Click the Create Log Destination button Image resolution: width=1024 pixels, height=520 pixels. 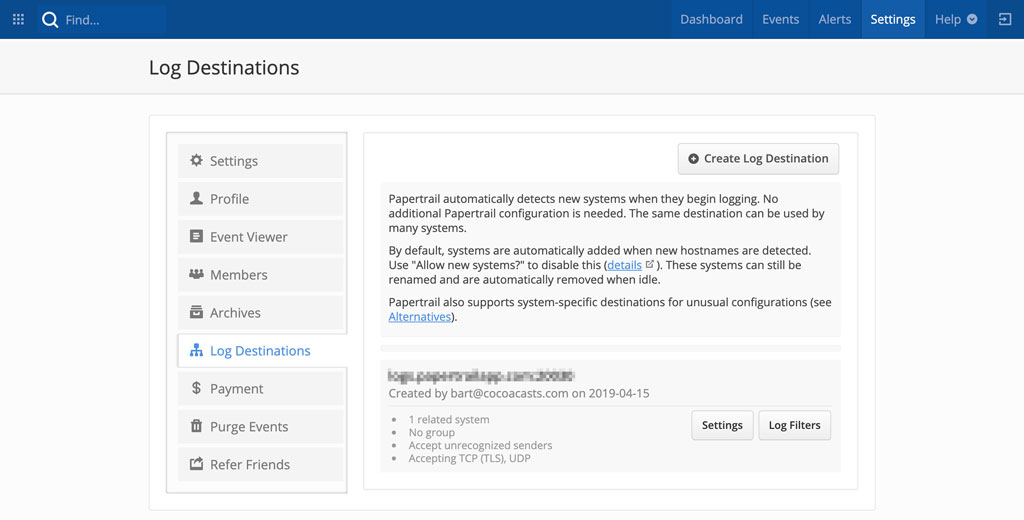point(758,159)
